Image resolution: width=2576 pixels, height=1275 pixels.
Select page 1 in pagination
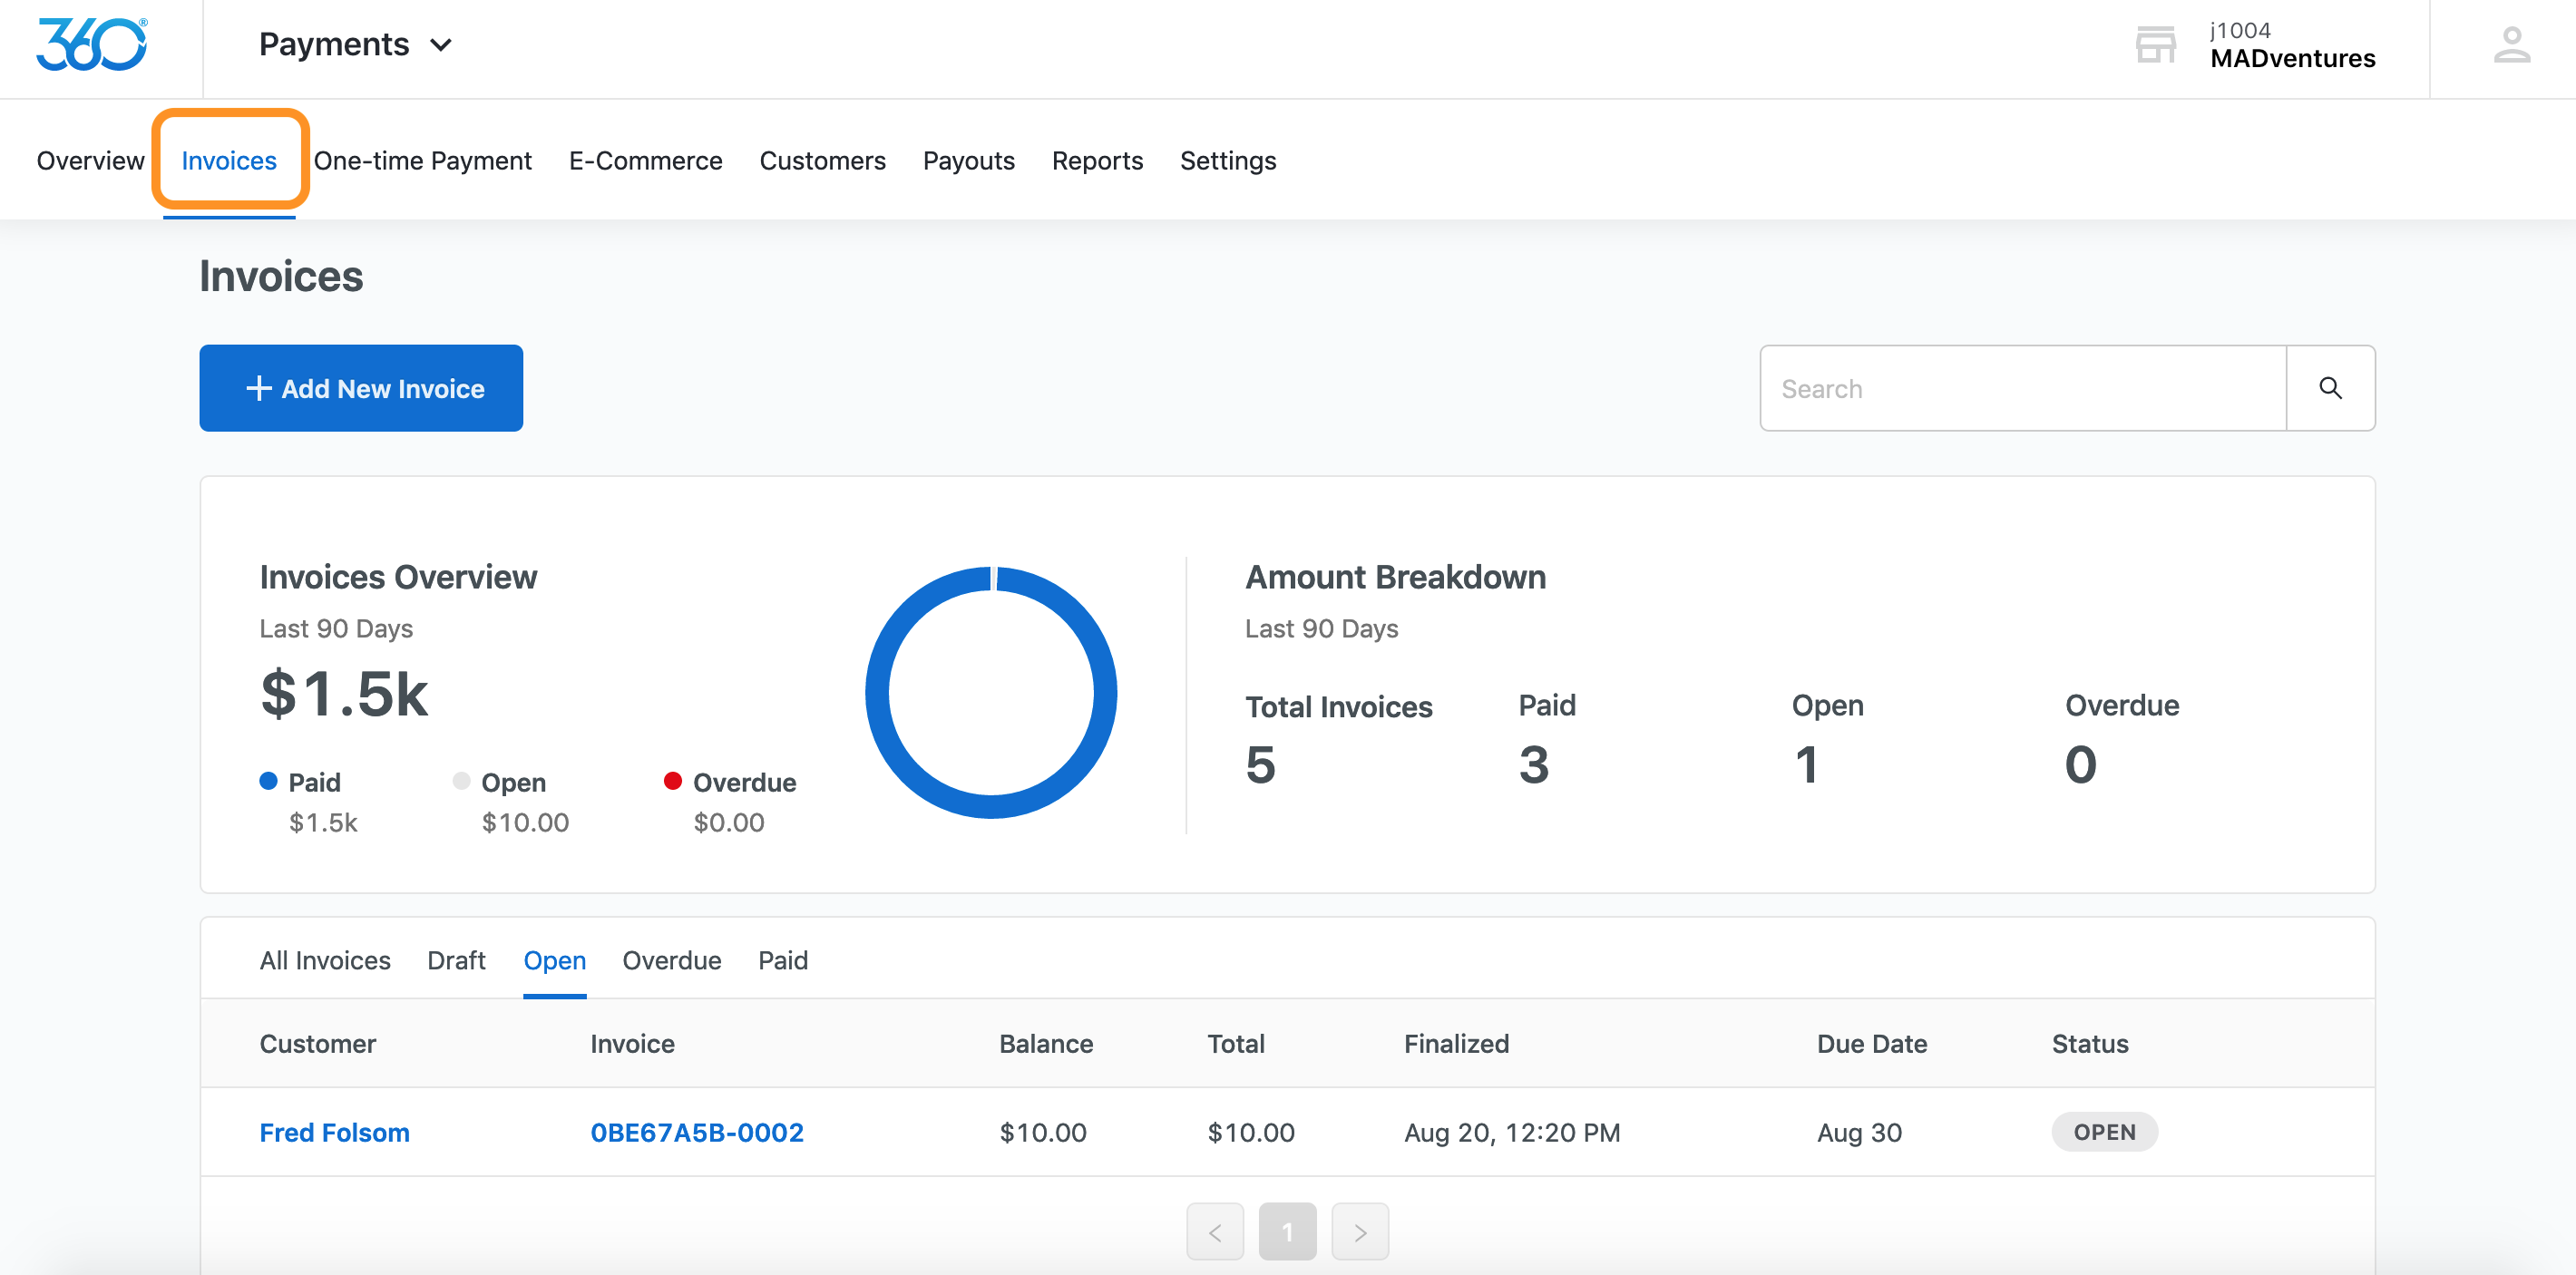(x=1287, y=1231)
